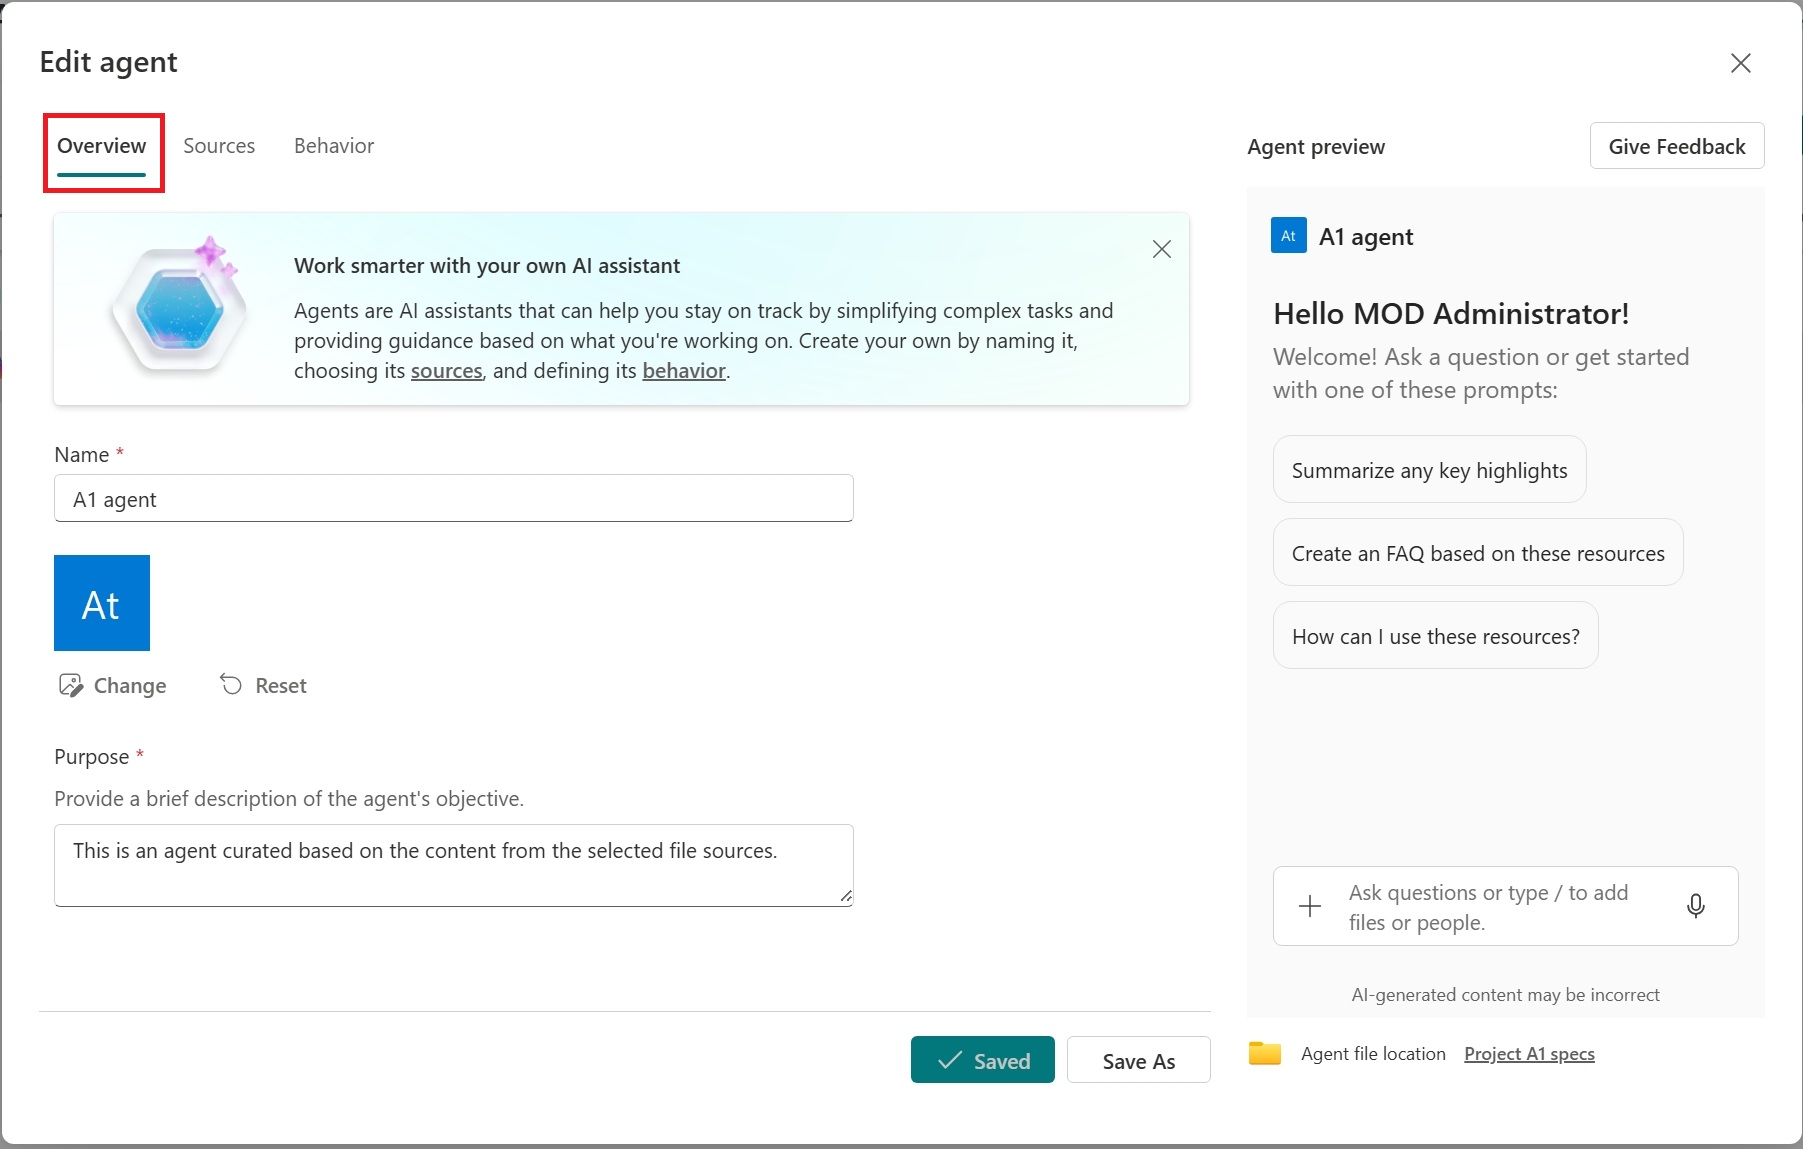The height and width of the screenshot is (1149, 1803).
Task: Select the Summarize any key highlights prompt
Action: pos(1428,469)
